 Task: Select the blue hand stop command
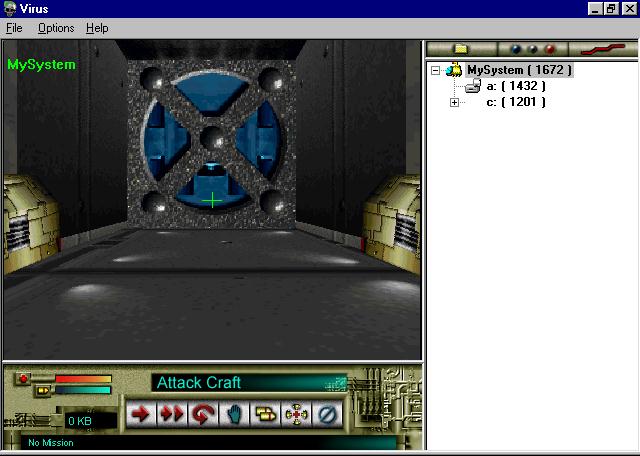234,414
